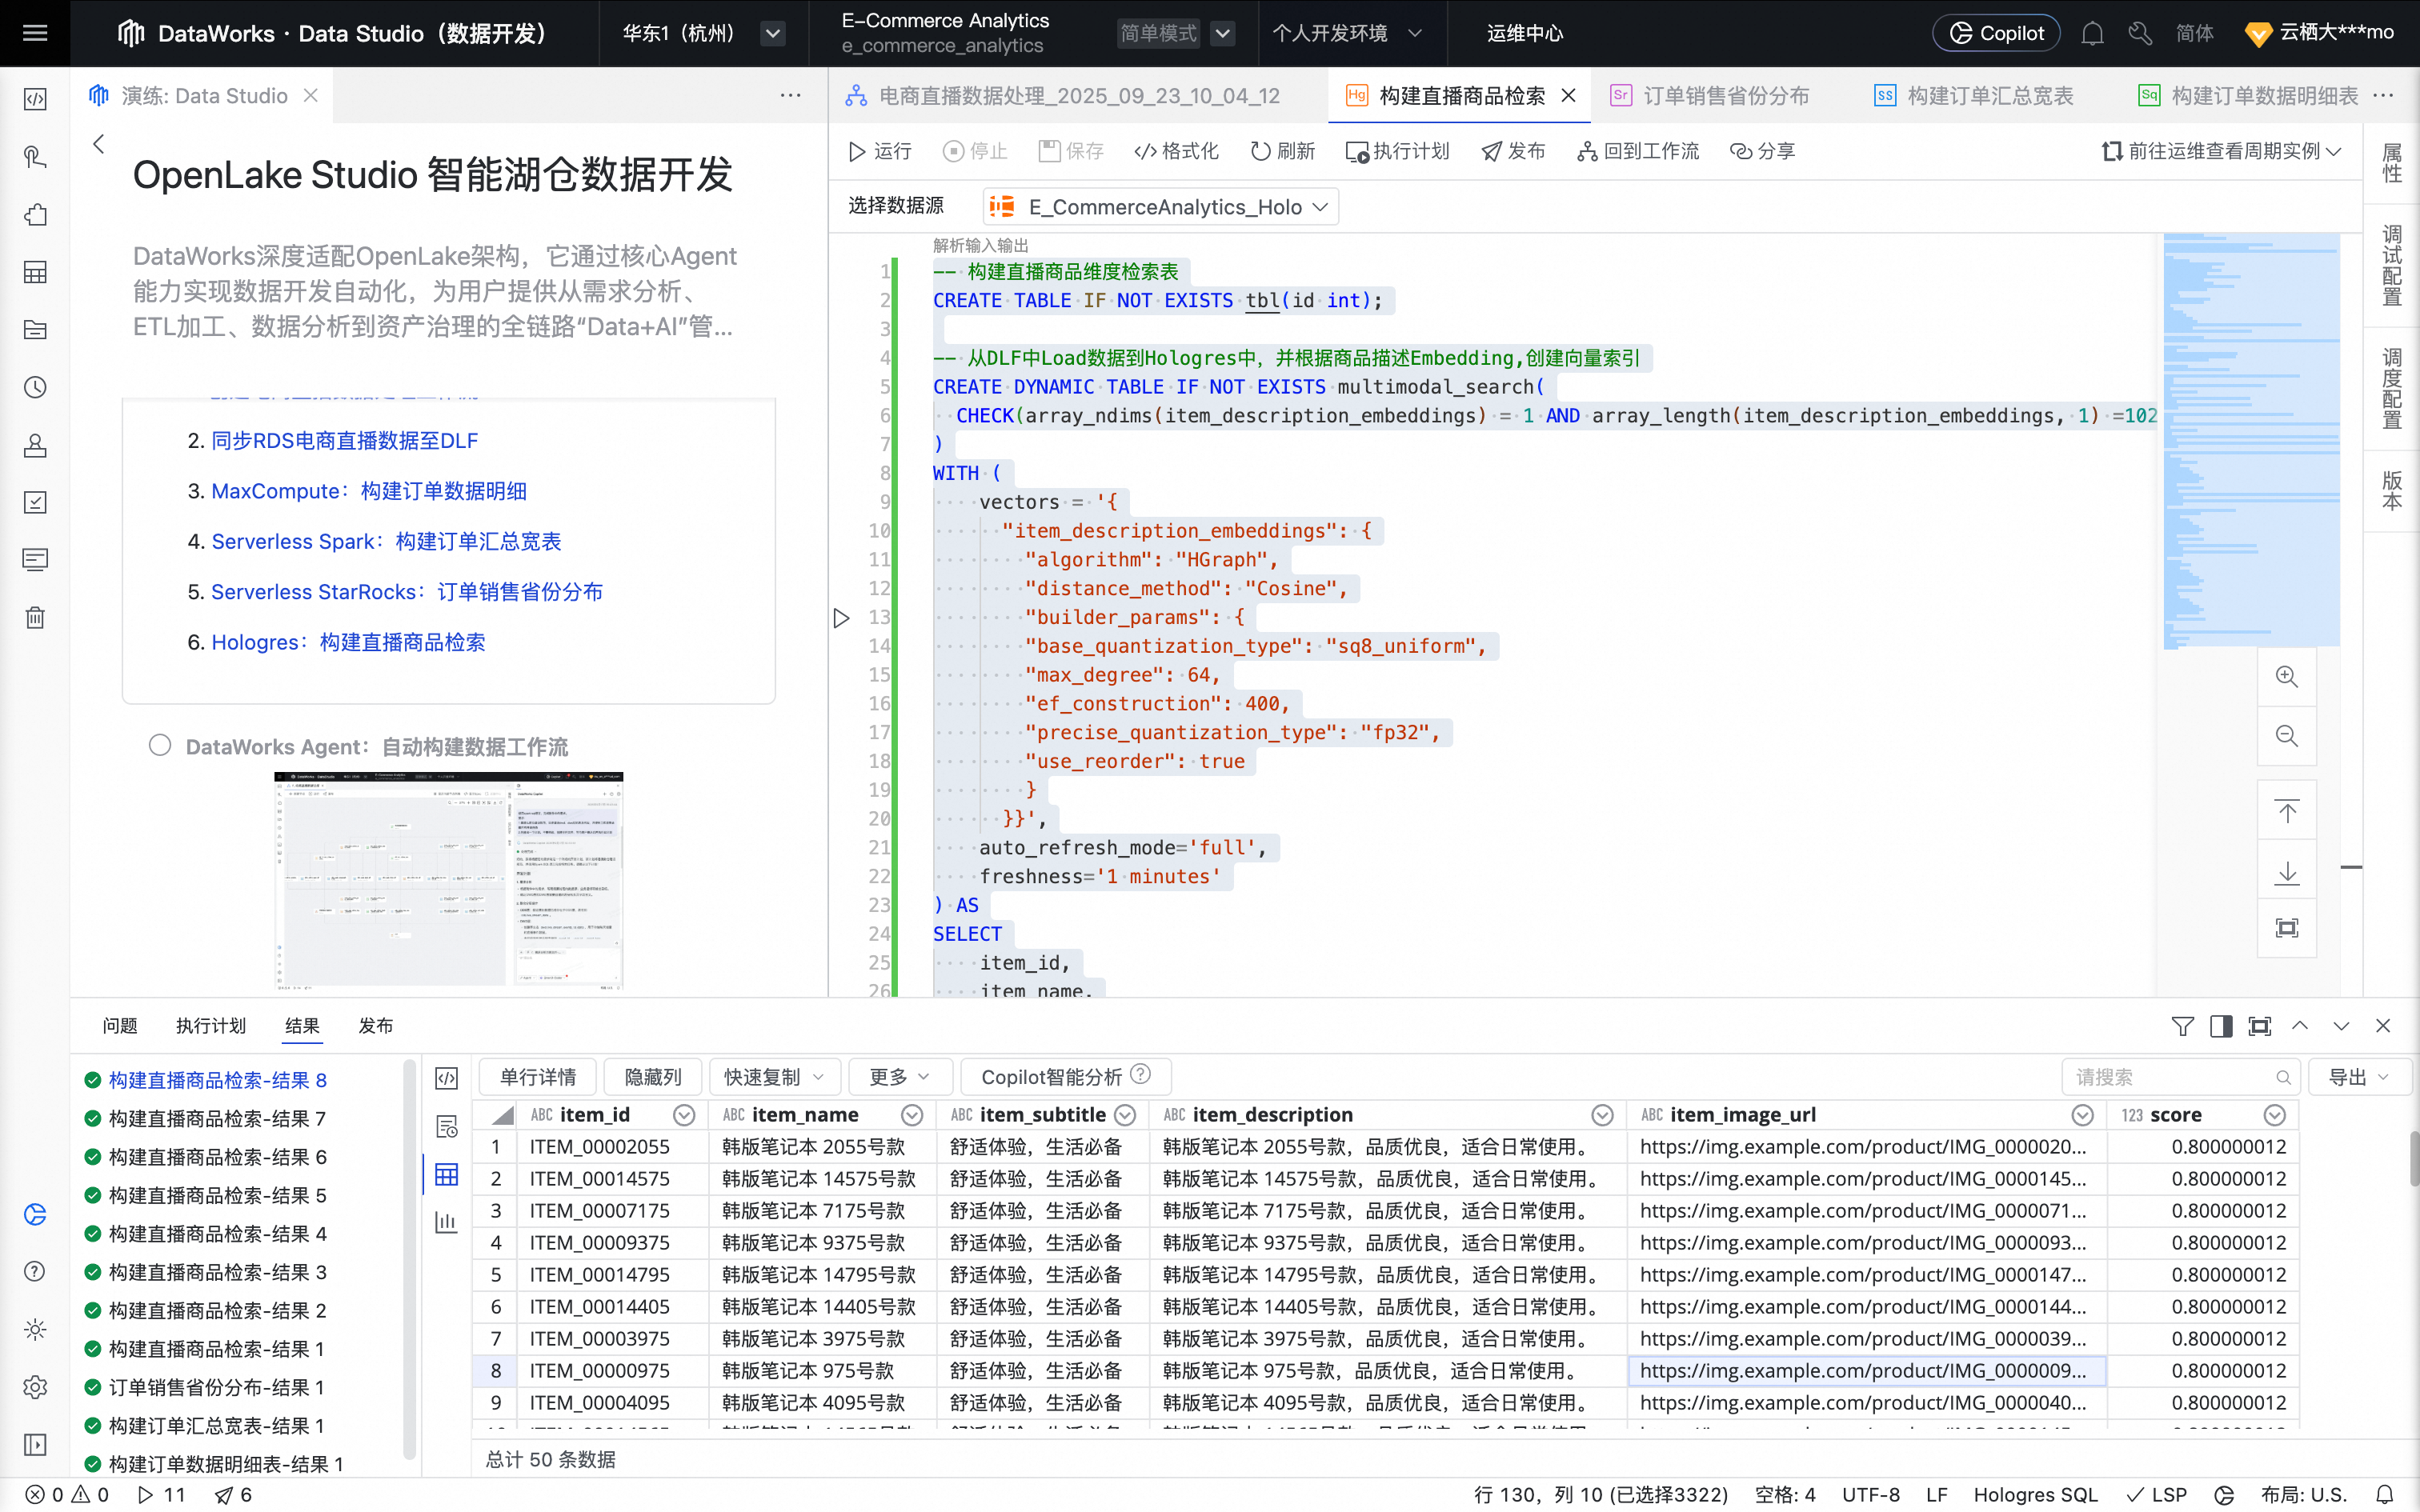Open the 问题 tab in bottom panel
2420x1512 pixels.
[x=120, y=1026]
